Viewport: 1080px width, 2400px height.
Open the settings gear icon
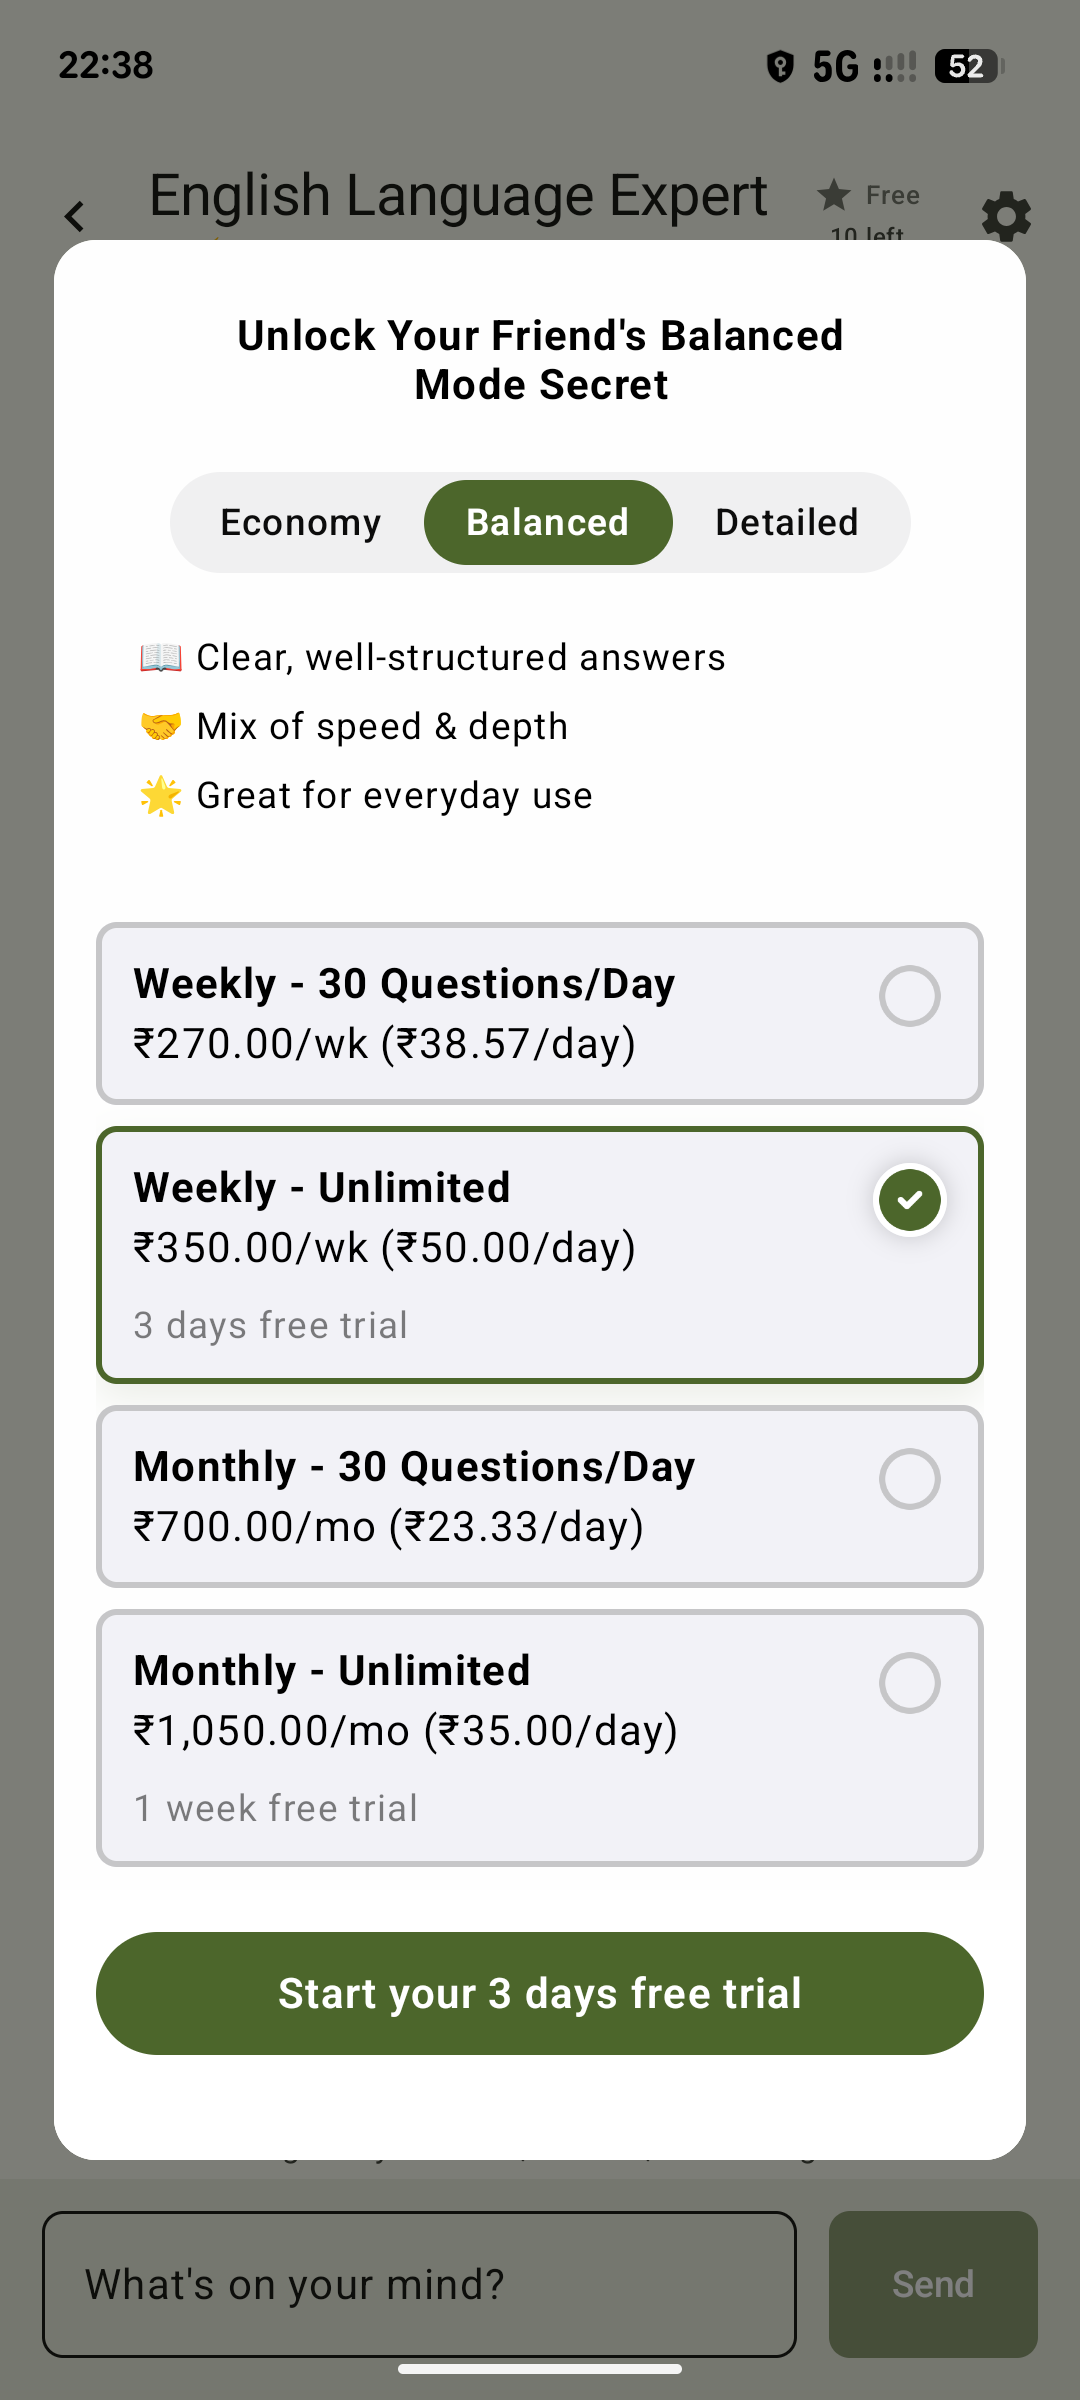(x=1005, y=216)
